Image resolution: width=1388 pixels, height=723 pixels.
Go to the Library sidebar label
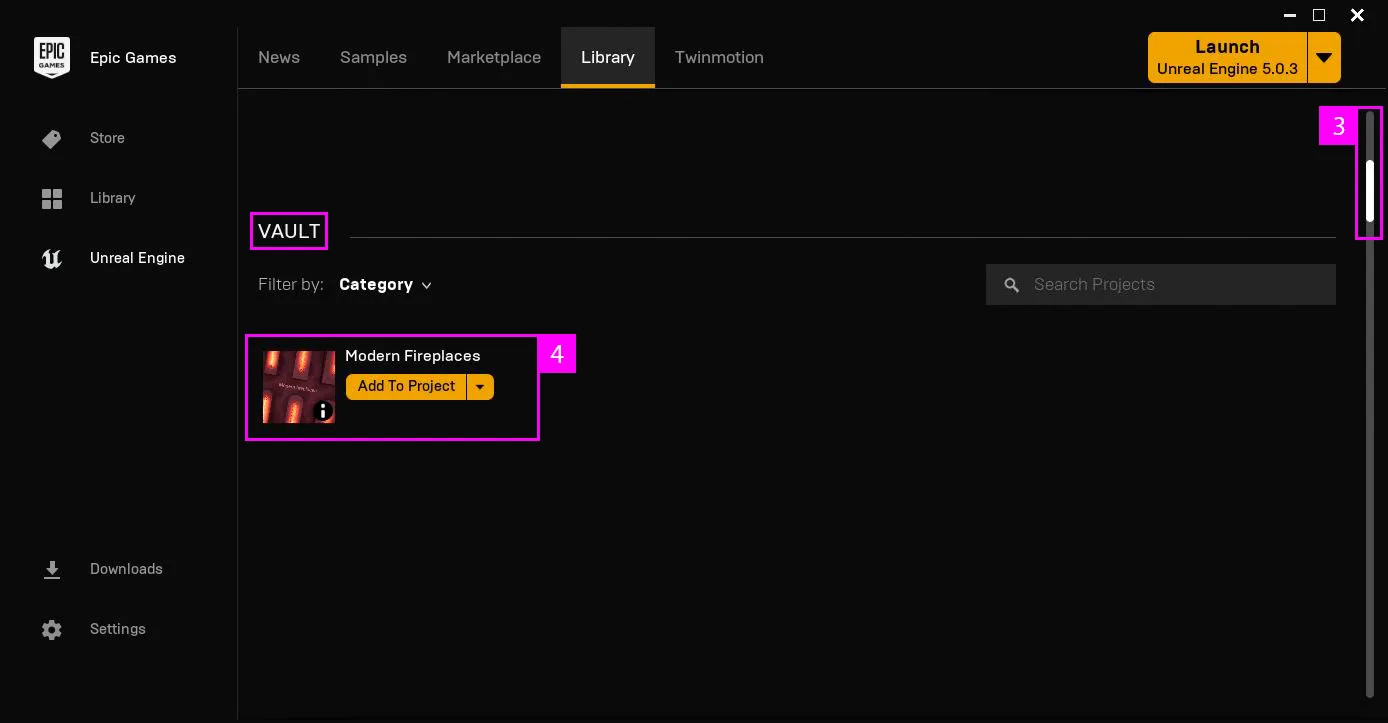tap(112, 198)
